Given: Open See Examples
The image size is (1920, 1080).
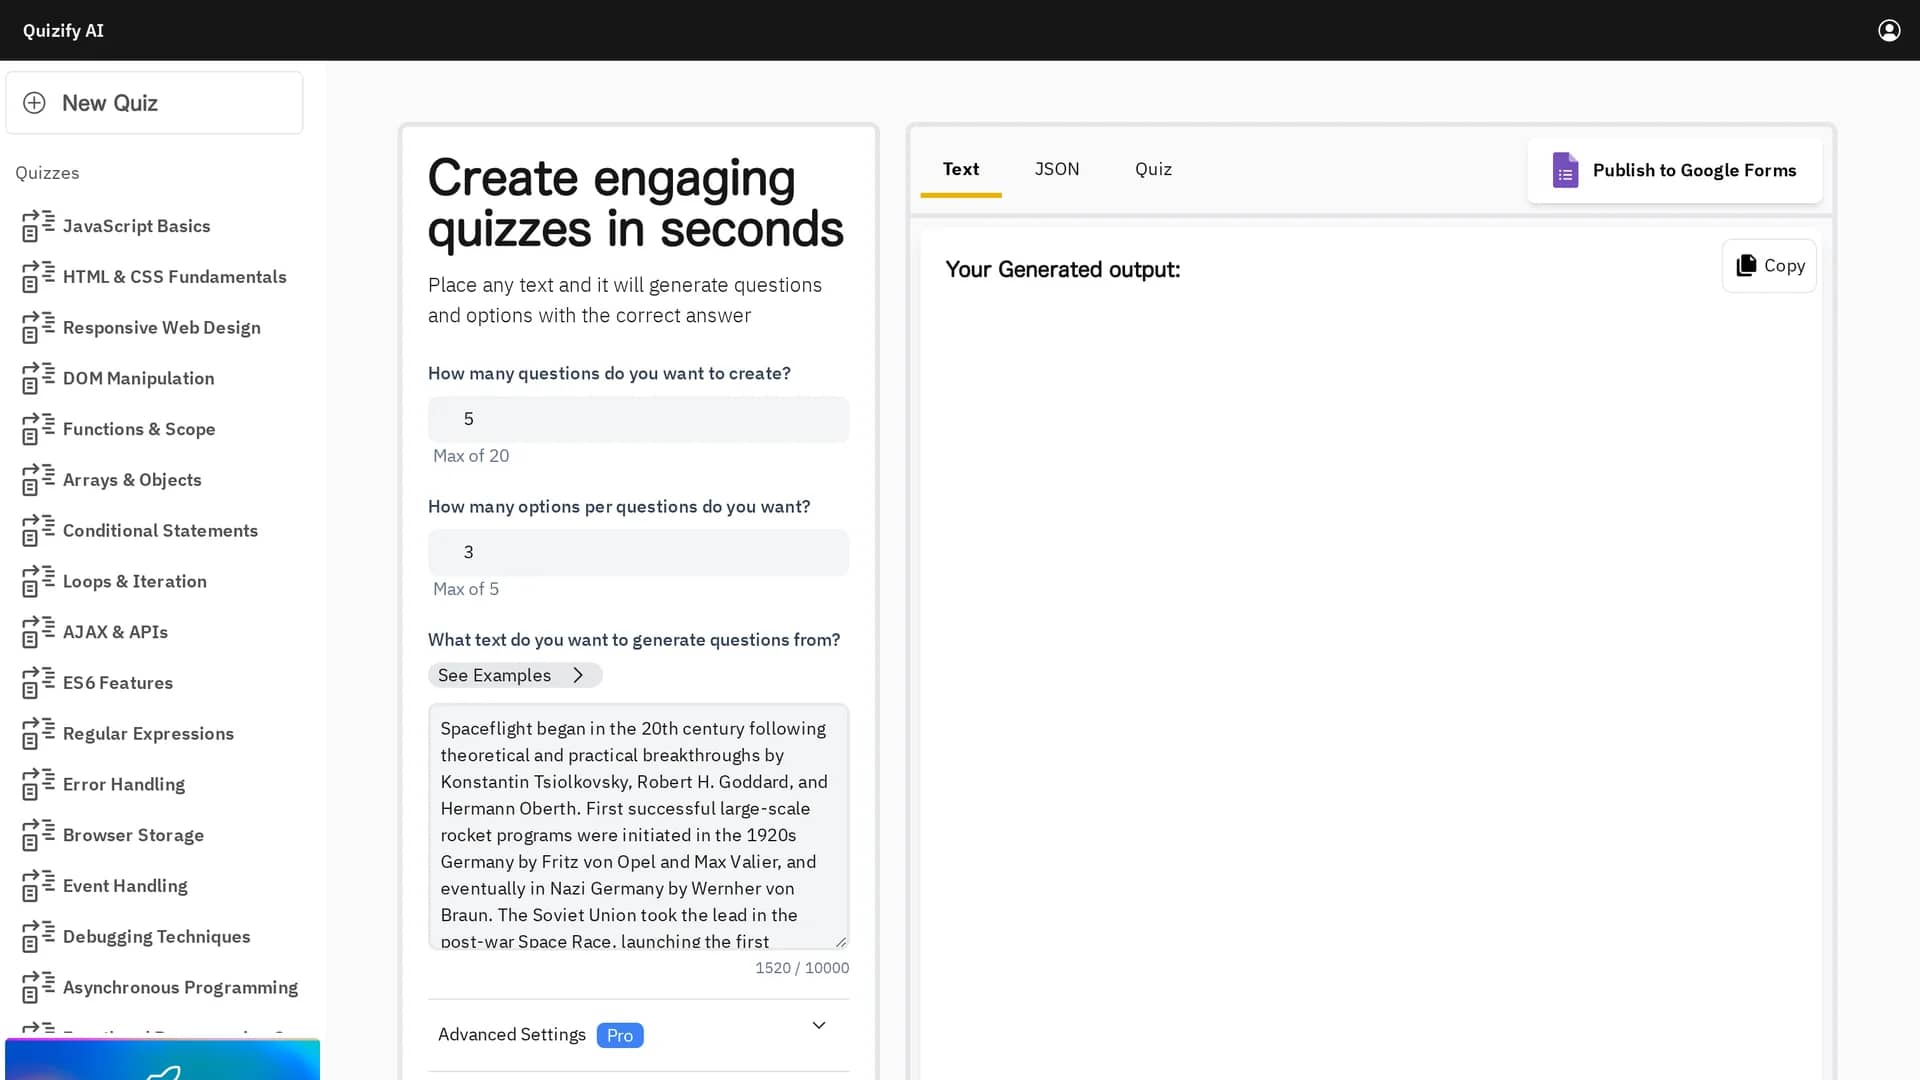Looking at the screenshot, I should point(515,675).
